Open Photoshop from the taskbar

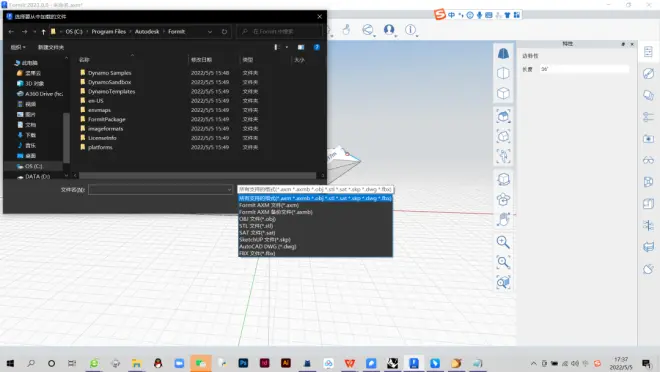243,363
